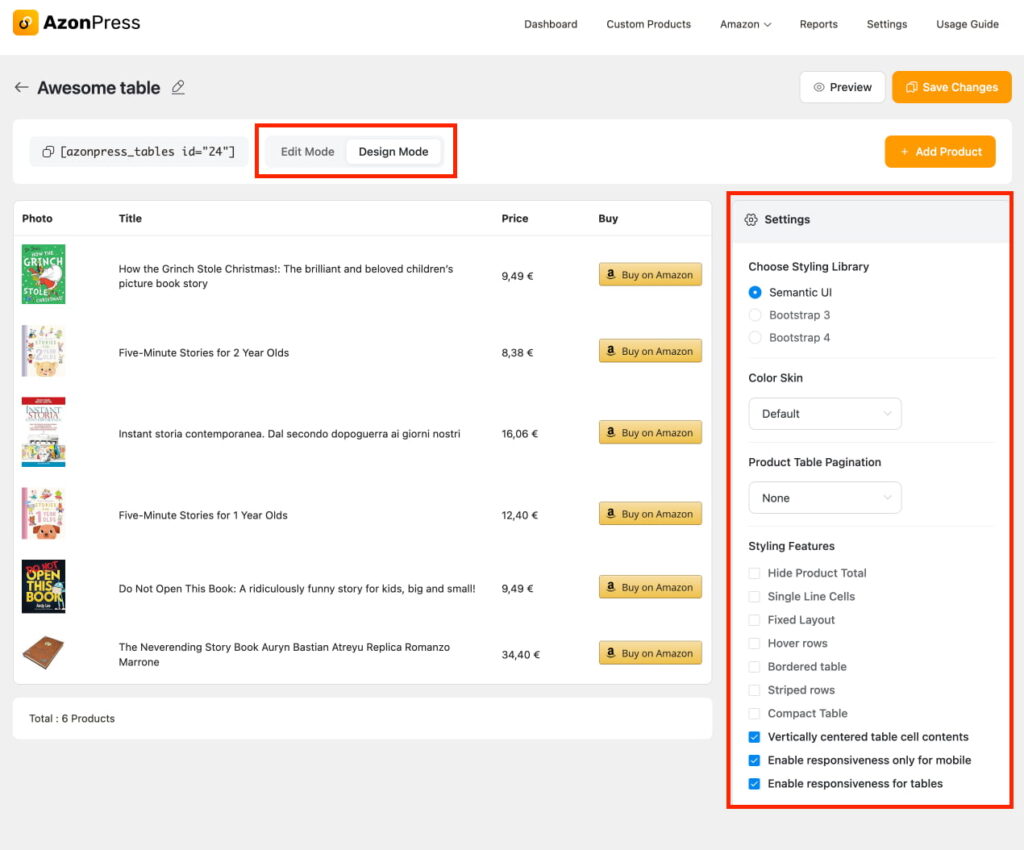Screen dimensions: 1024x850
Task: Edit table name with pencil icon
Action: coord(178,87)
